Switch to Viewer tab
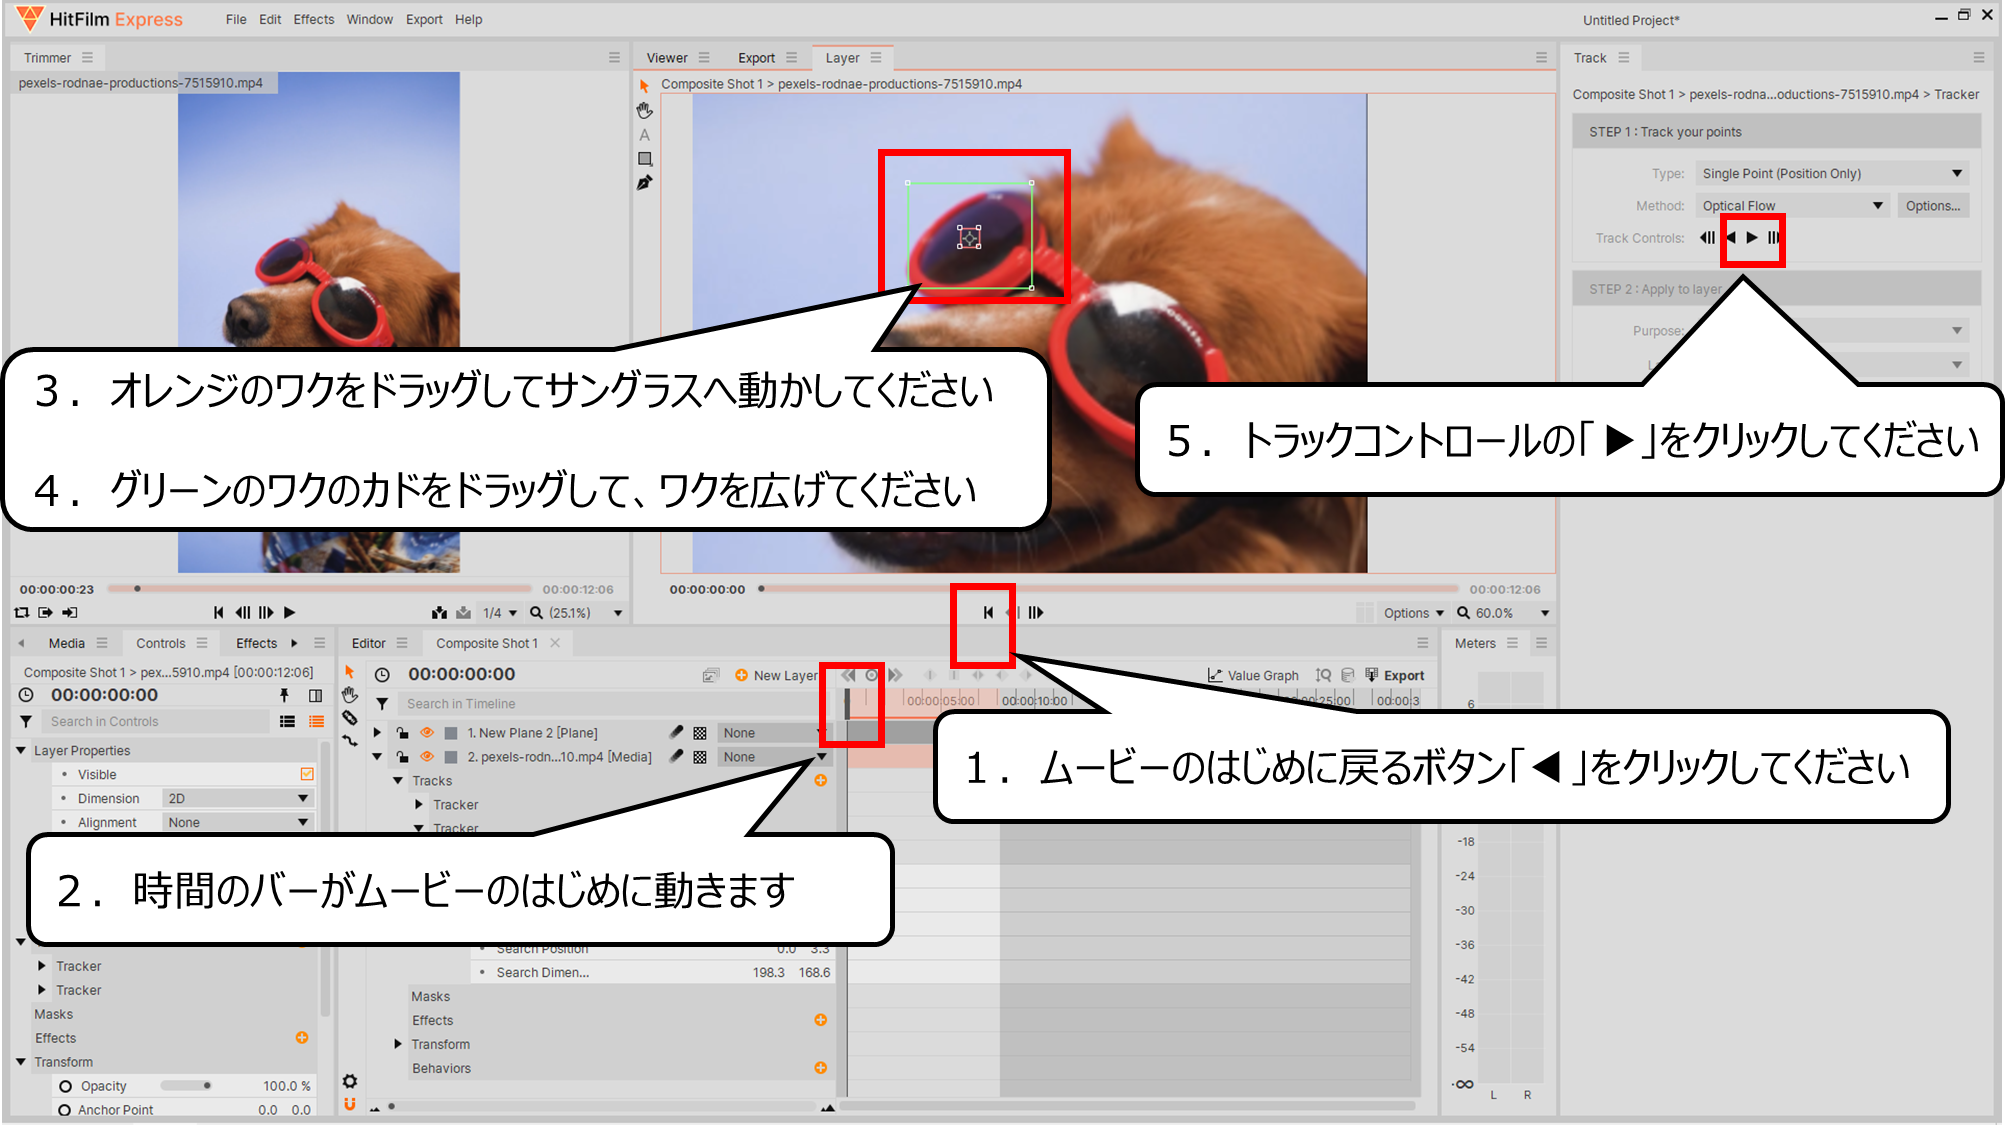 (667, 58)
